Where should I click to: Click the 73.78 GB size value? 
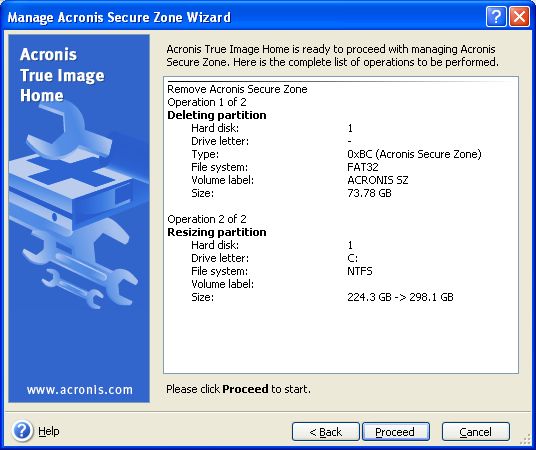click(x=369, y=193)
